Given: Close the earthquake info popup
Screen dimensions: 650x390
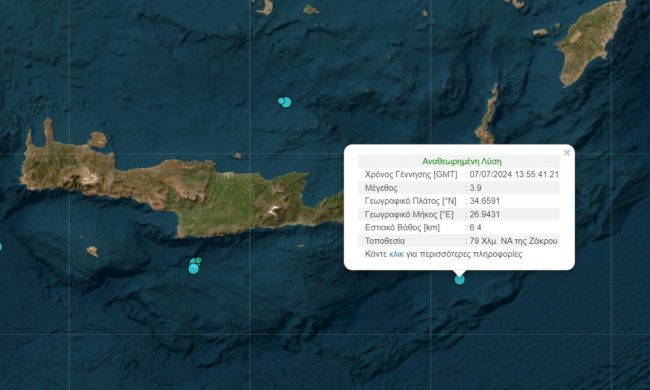Looking at the screenshot, I should (567, 153).
